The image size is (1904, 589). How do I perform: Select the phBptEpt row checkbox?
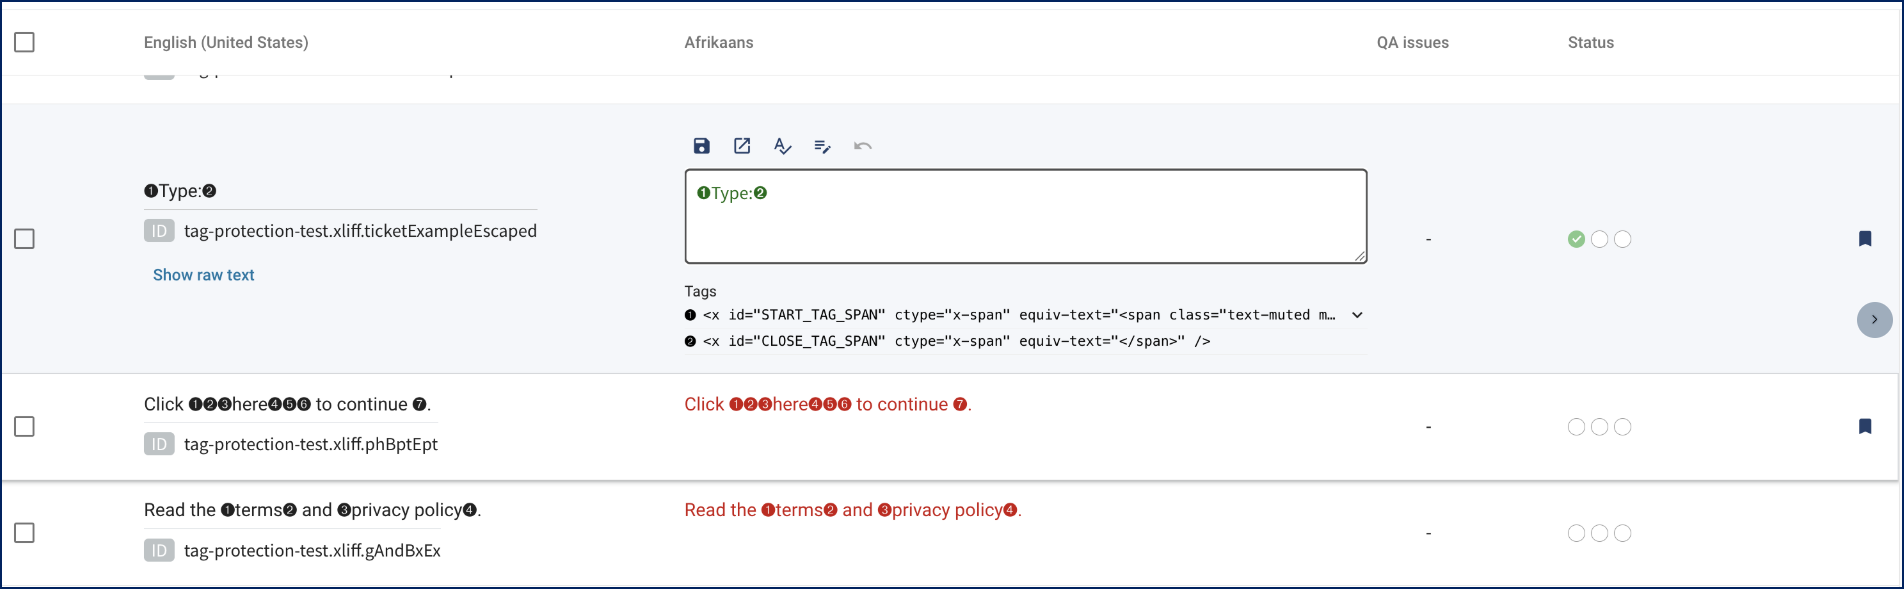(24, 427)
